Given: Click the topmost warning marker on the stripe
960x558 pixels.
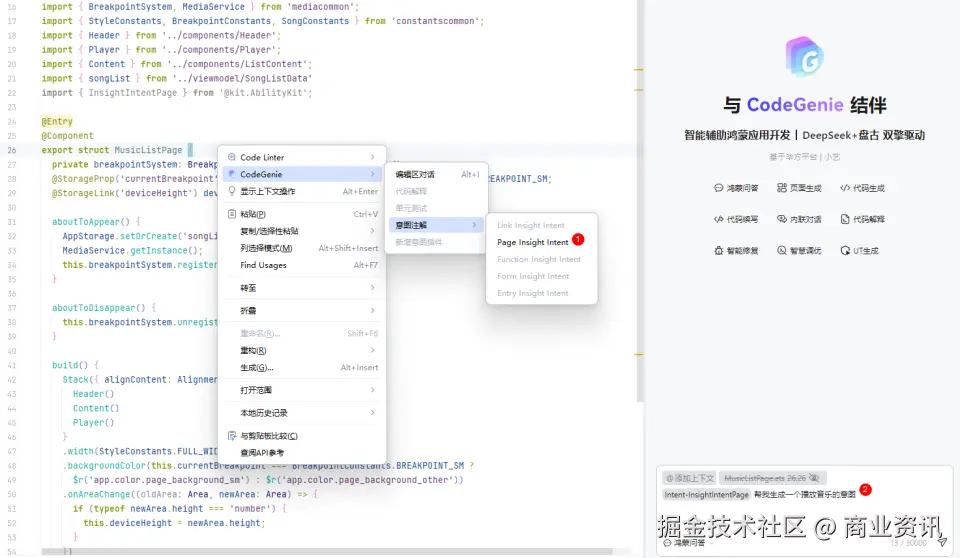Looking at the screenshot, I should point(639,70).
